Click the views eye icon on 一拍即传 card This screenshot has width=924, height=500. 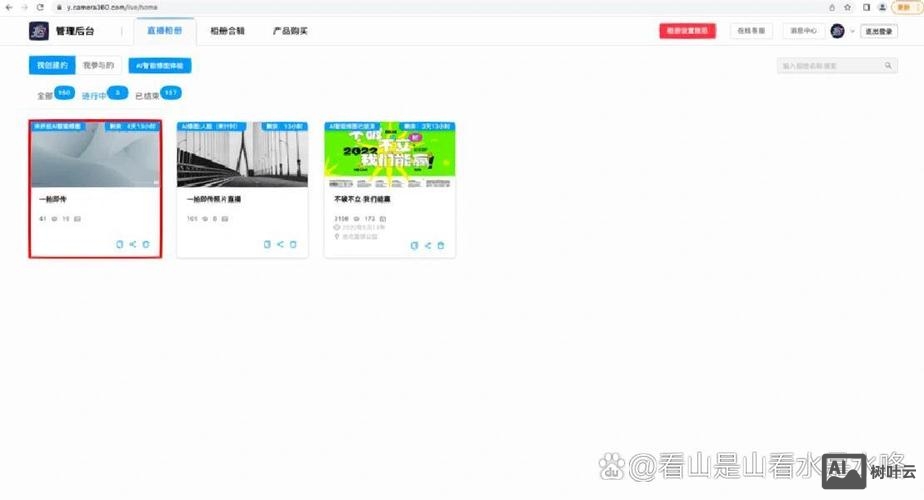click(x=54, y=219)
